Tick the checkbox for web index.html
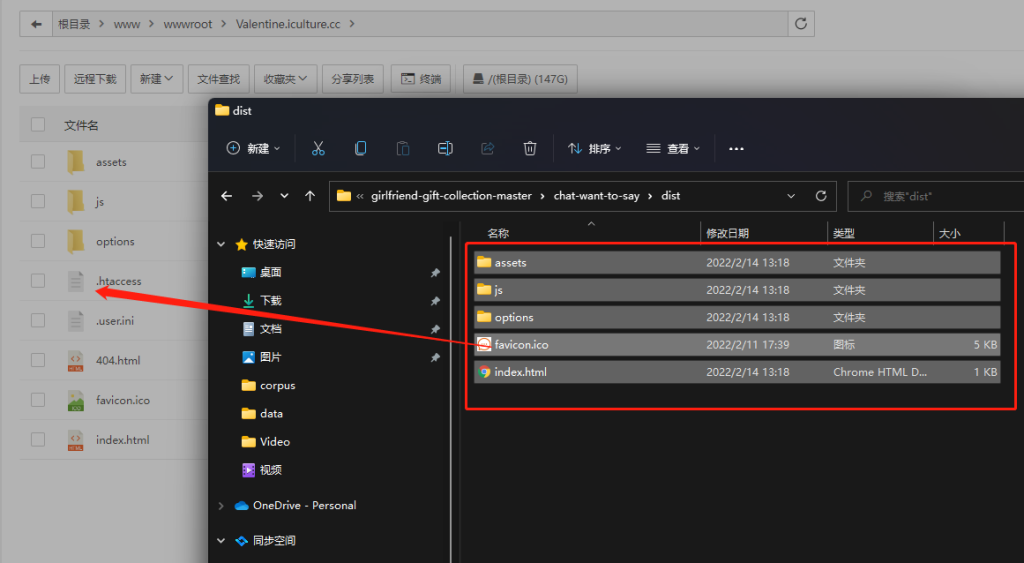The width and height of the screenshot is (1024, 563). pyautogui.click(x=38, y=440)
